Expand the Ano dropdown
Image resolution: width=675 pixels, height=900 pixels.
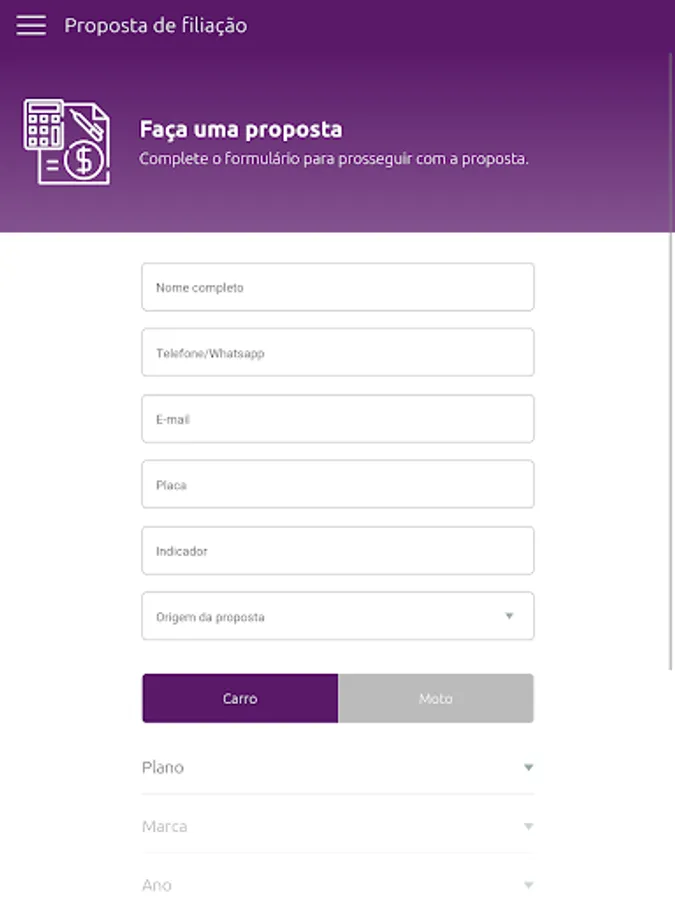[x=320, y=885]
